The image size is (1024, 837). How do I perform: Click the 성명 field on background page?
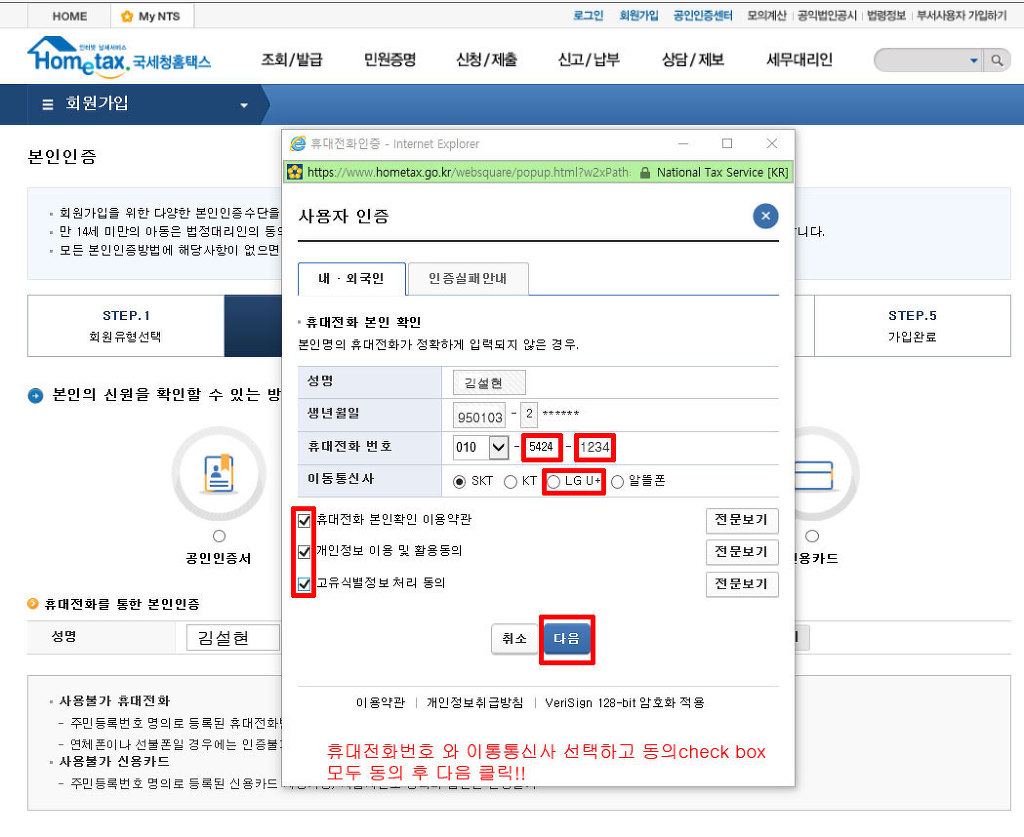pos(232,638)
